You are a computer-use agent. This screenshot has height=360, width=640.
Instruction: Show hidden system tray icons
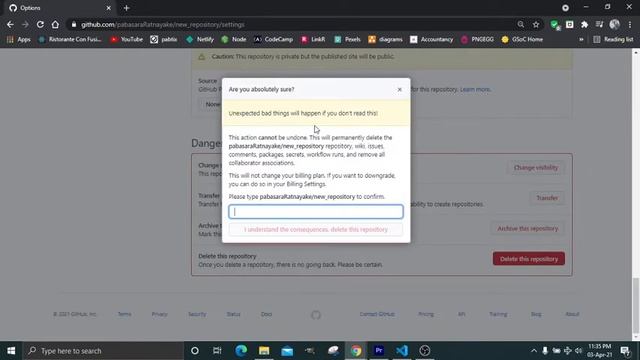(534, 351)
